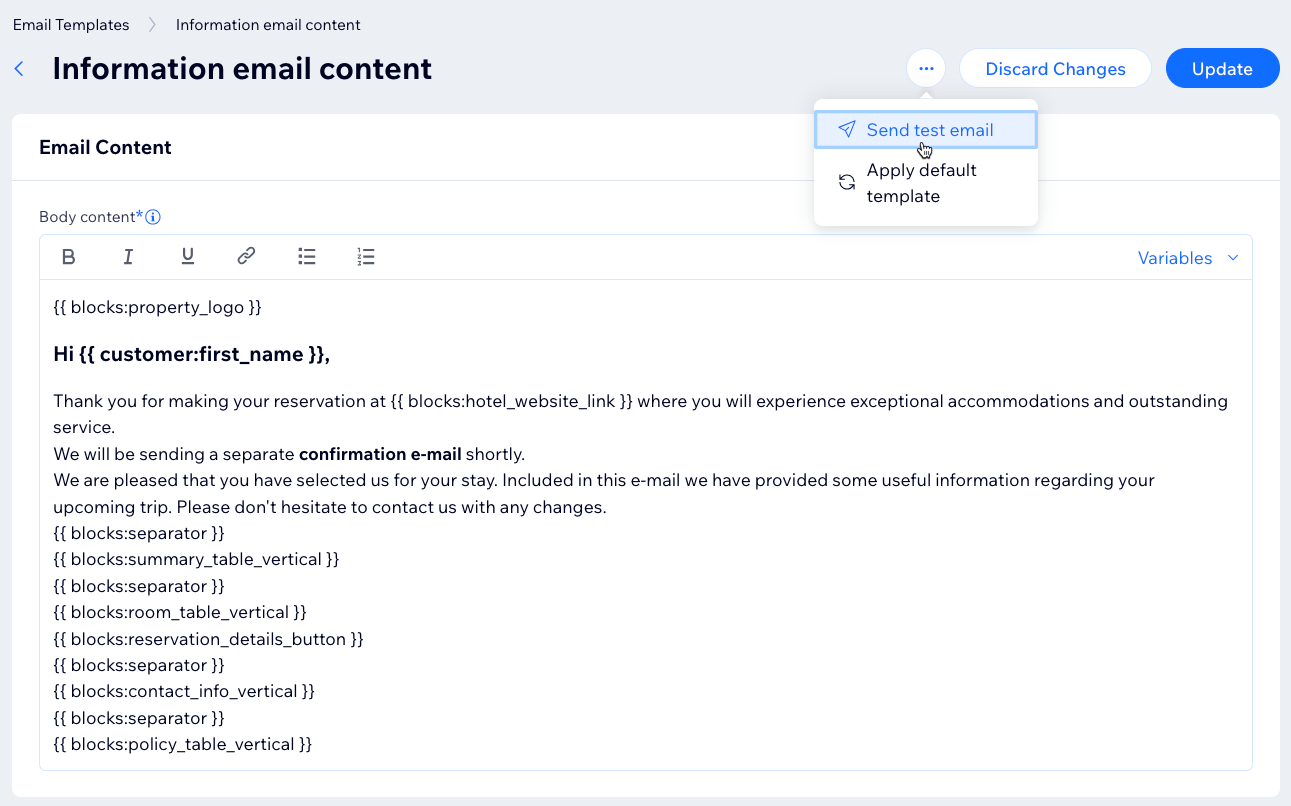Click the 'Body content' field label

(87, 217)
